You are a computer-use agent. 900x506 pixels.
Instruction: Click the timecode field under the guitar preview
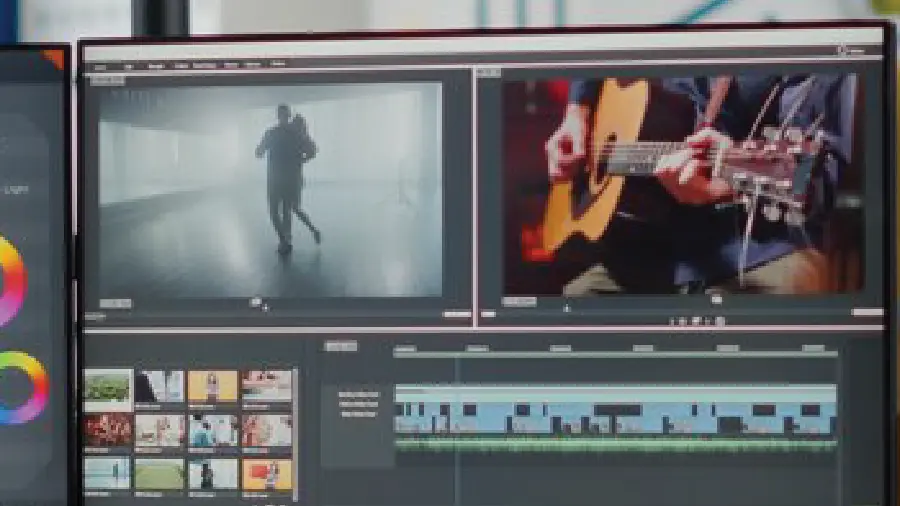pyautogui.click(x=519, y=301)
